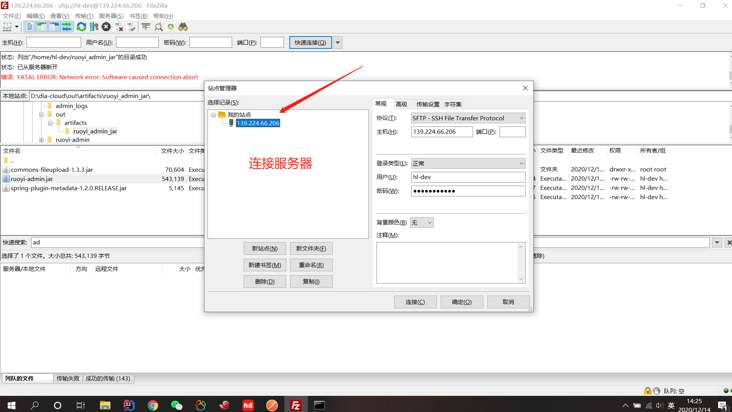Open Chrome from the Windows taskbar
Screen dimensions: 732x412
click(x=153, y=405)
